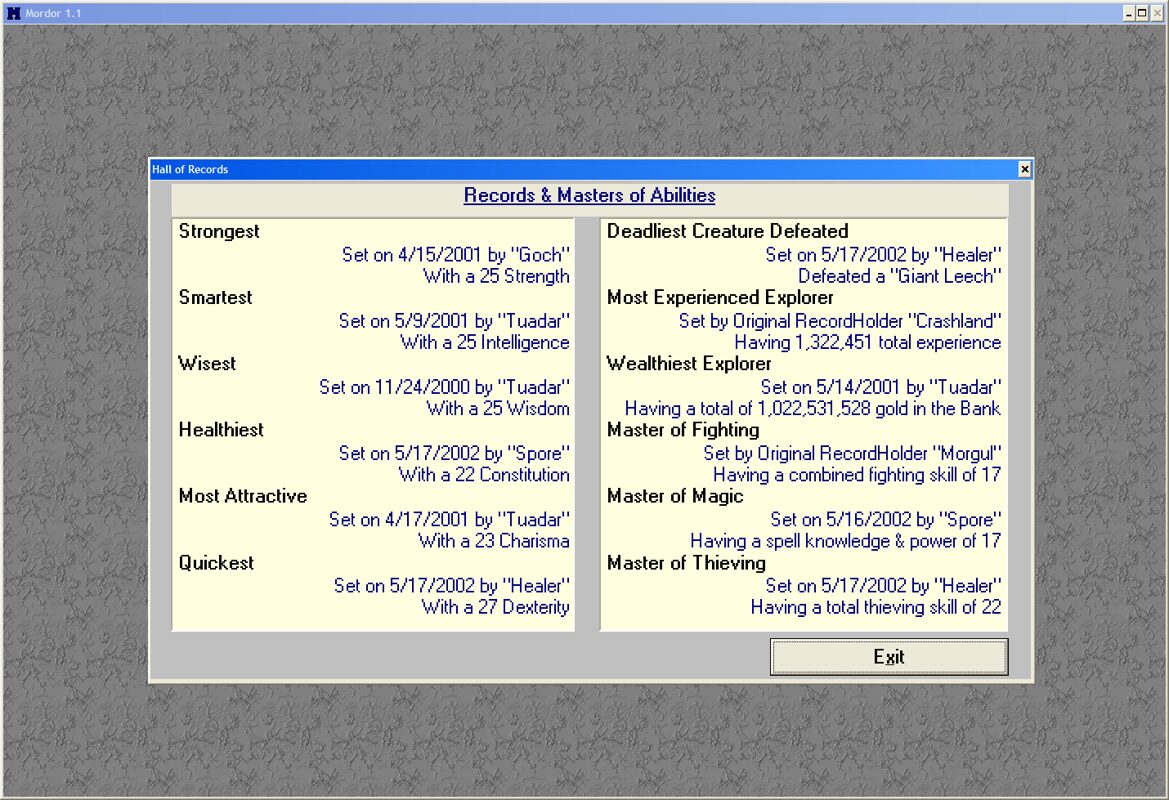The image size is (1169, 800).
Task: Click the Hall of Records title bar
Action: [580, 170]
